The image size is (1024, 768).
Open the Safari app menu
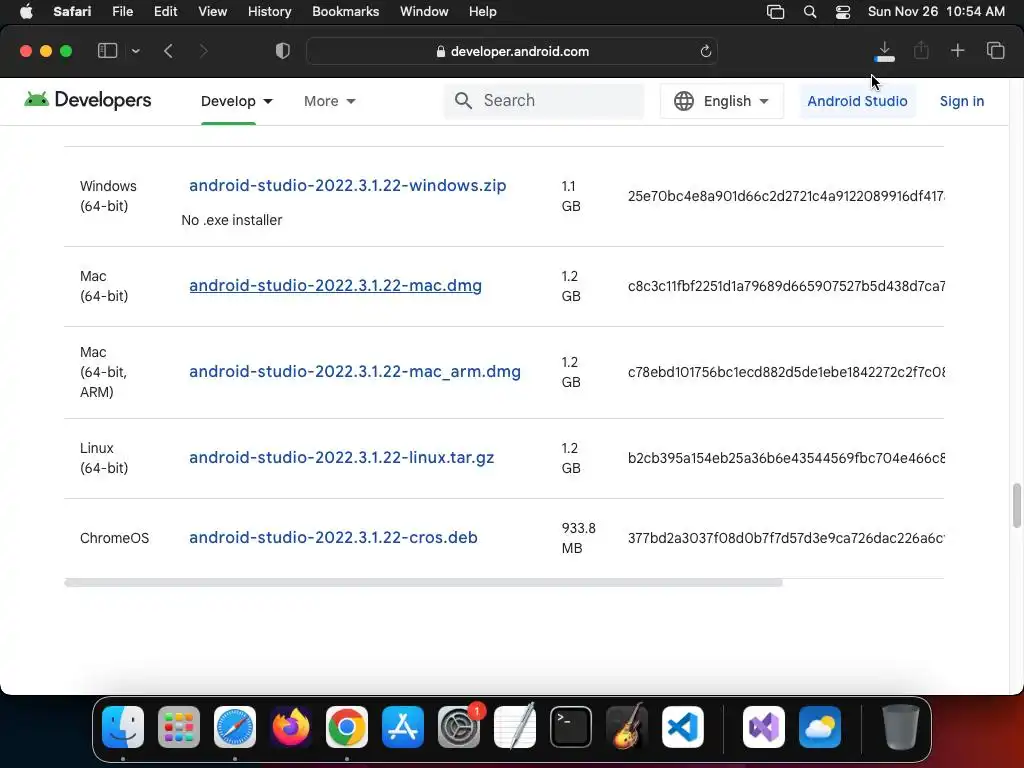coord(72,12)
